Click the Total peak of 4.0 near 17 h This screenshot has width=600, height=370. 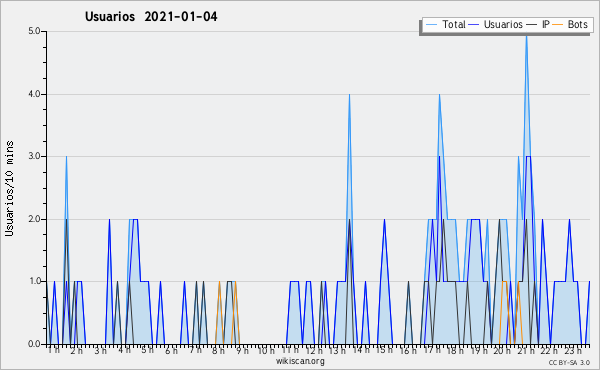coord(440,95)
